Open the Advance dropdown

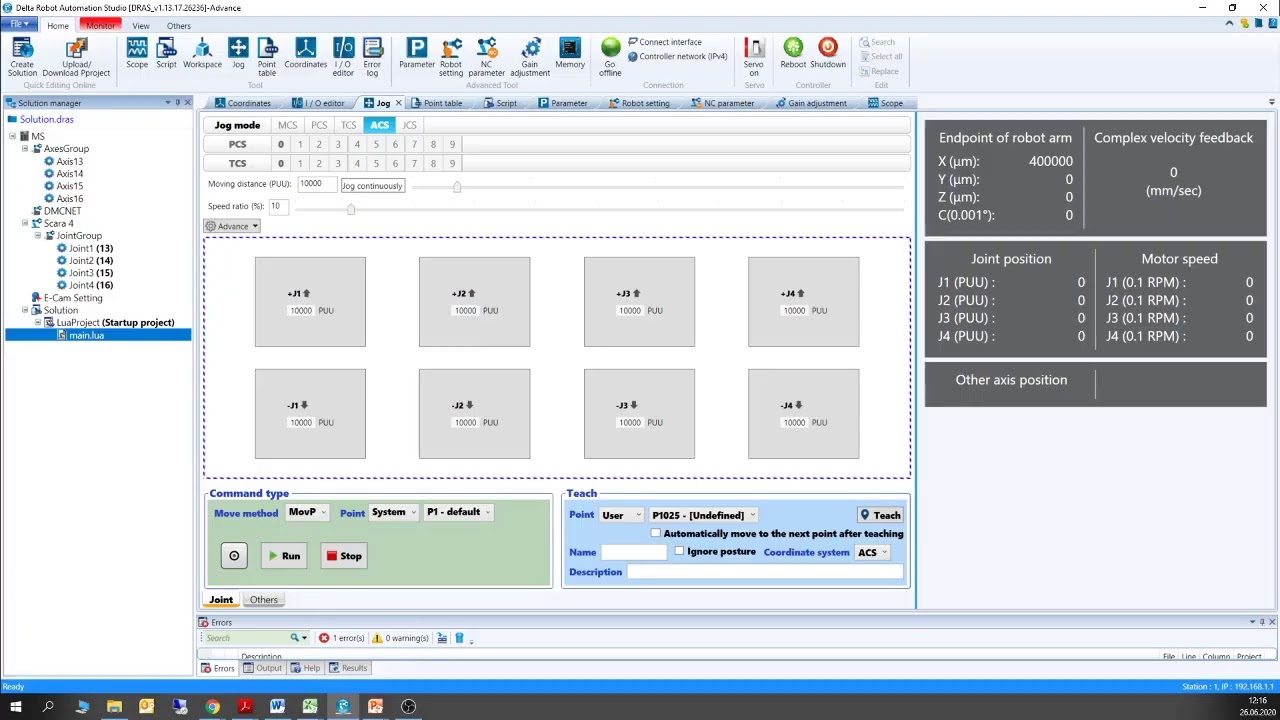[x=232, y=226]
